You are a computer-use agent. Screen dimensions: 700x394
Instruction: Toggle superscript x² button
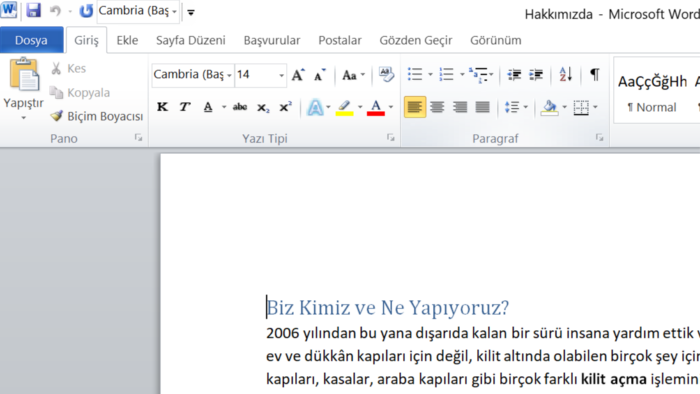click(x=285, y=107)
